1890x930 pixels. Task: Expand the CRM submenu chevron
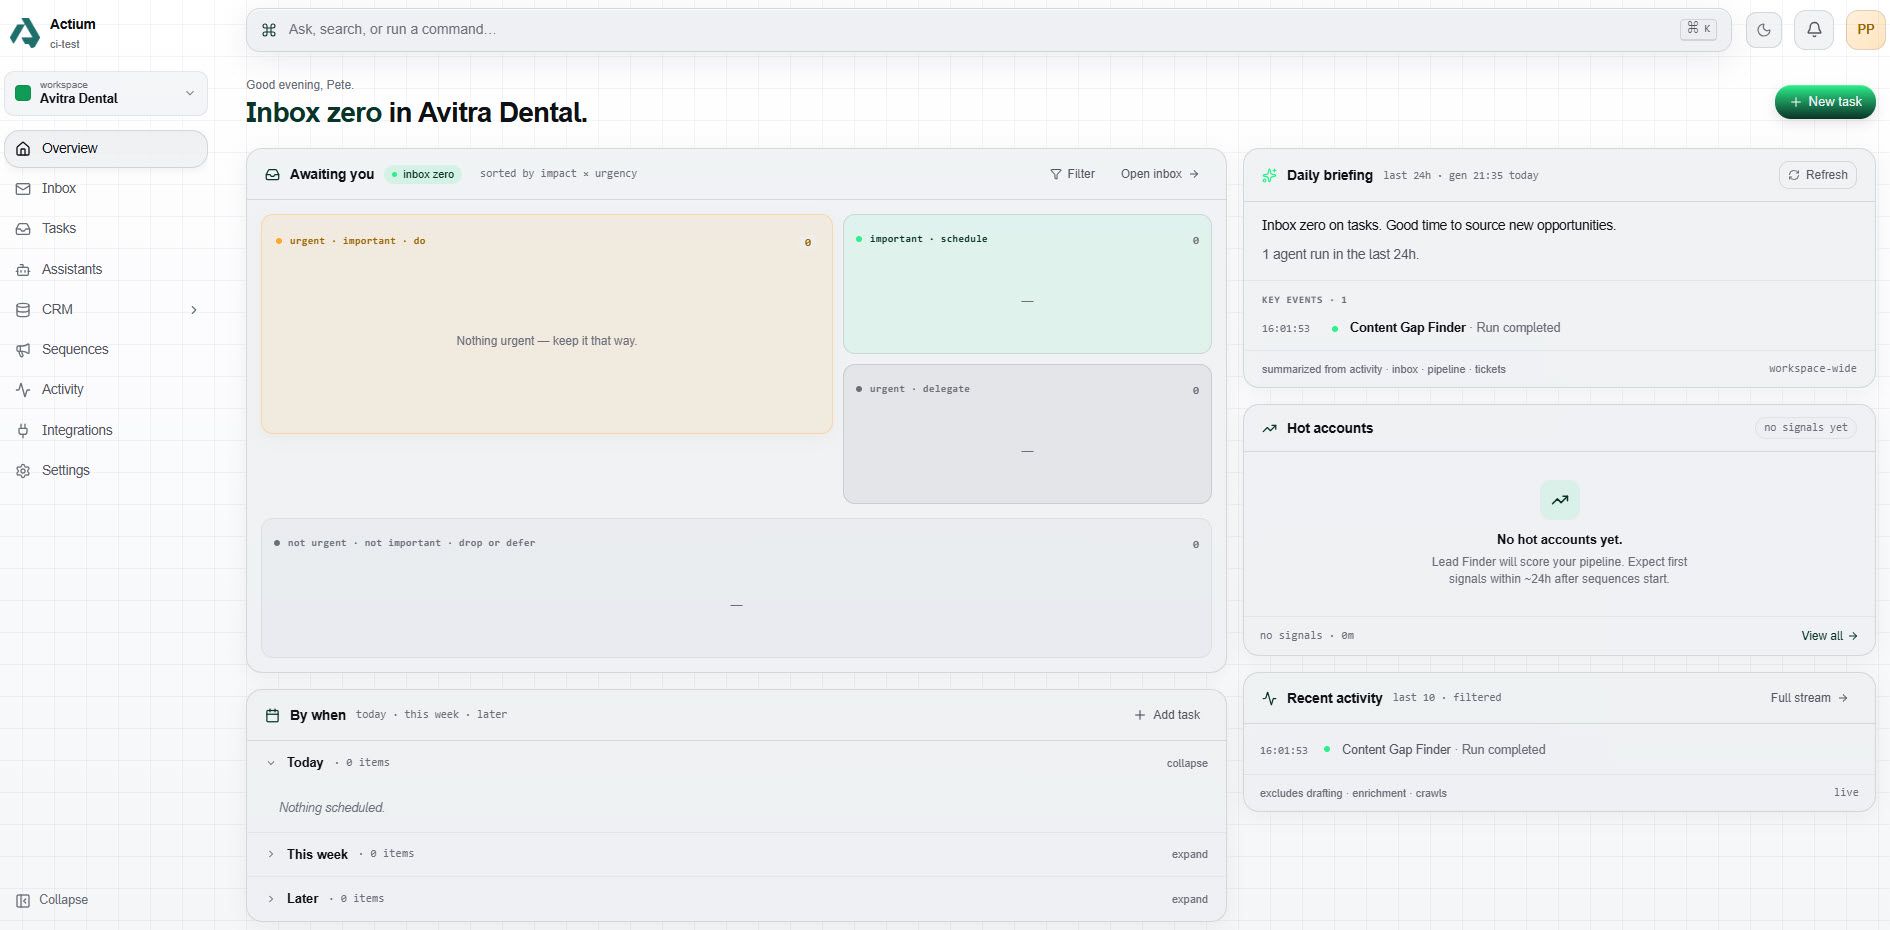194,310
